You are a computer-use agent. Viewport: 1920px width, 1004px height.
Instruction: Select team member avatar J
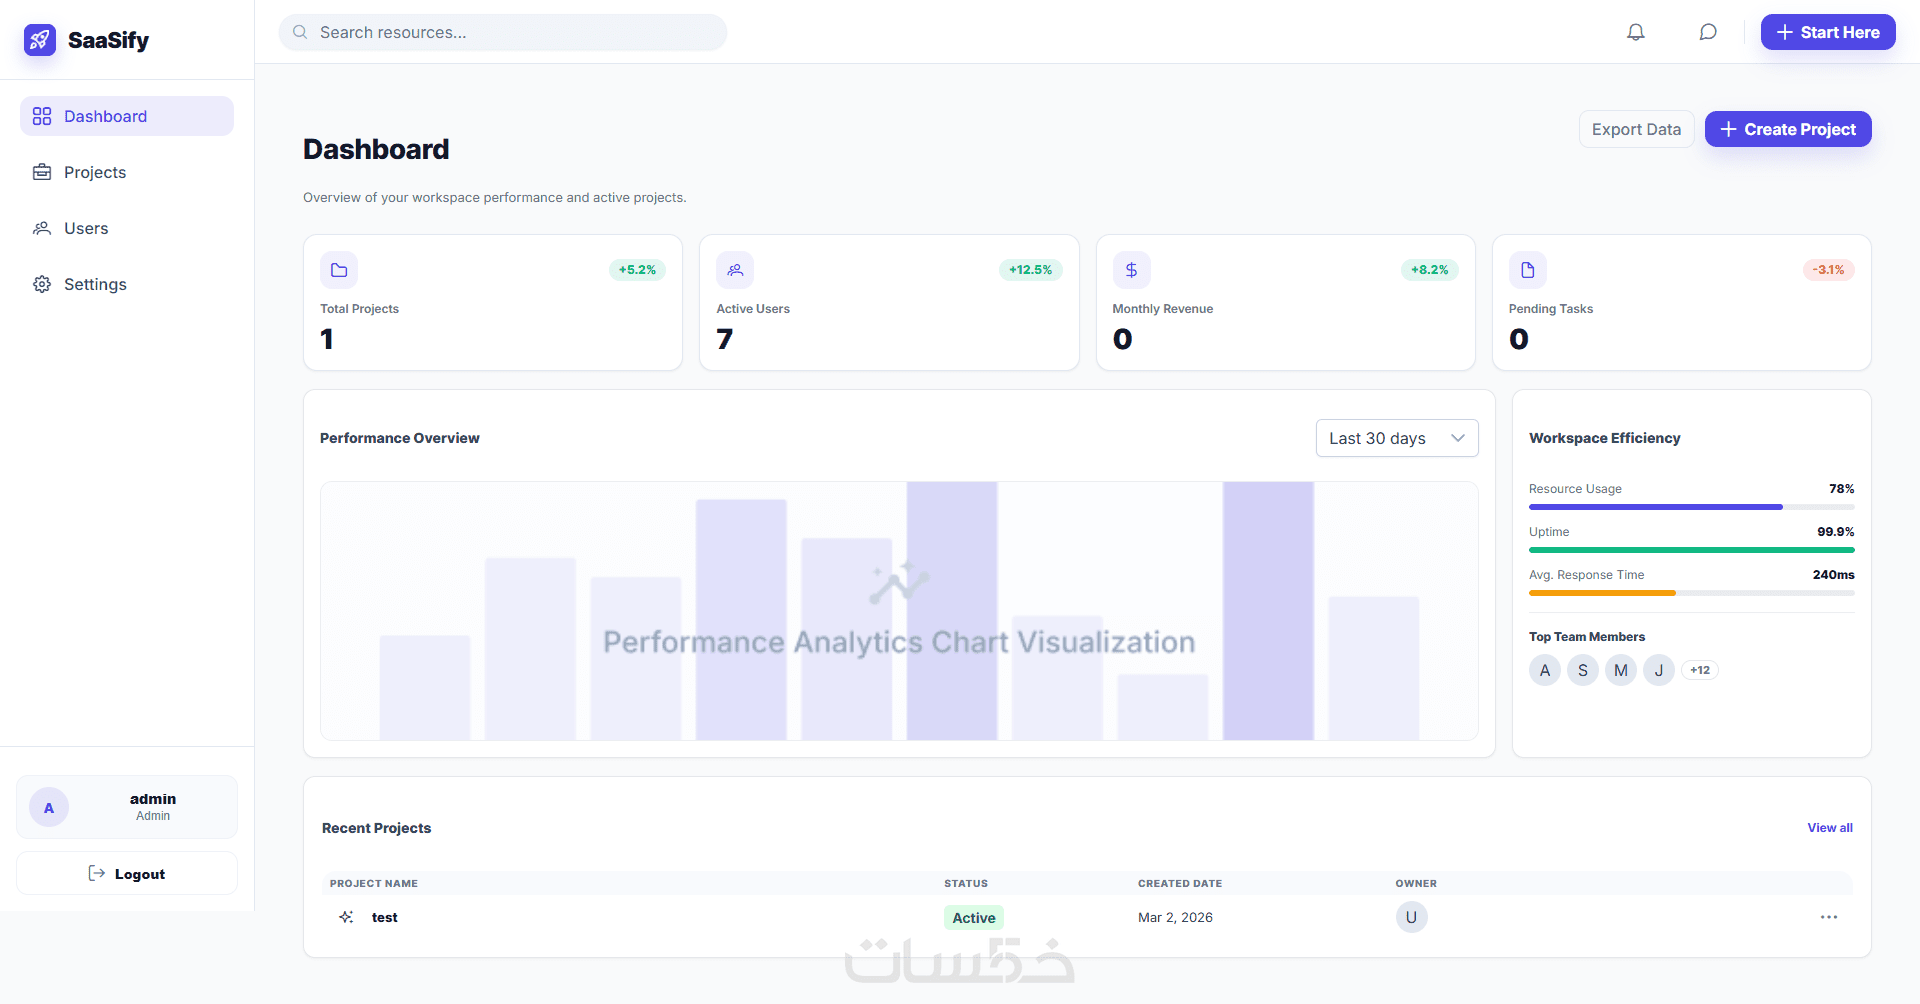[x=1659, y=670]
